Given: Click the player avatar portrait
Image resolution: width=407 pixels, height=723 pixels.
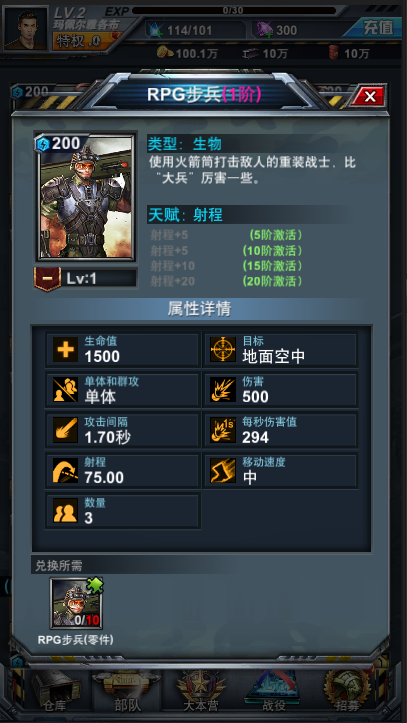Looking at the screenshot, I should pos(25,28).
